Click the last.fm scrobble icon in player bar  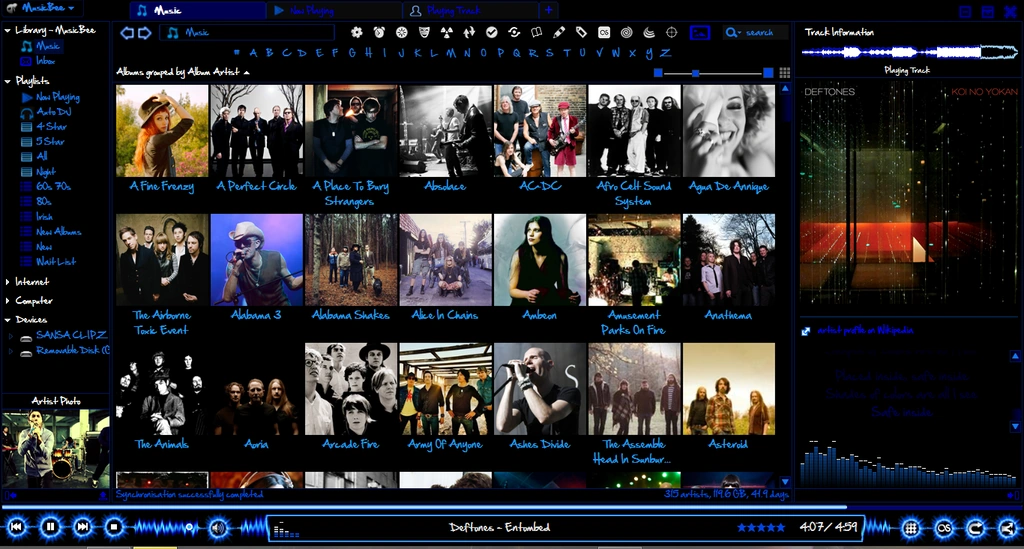coord(942,528)
